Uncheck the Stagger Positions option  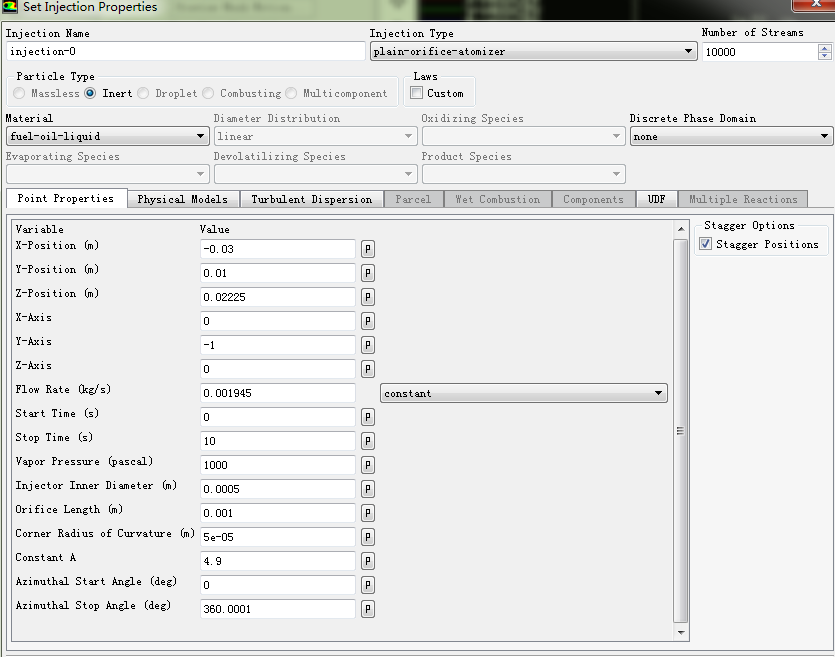point(706,244)
